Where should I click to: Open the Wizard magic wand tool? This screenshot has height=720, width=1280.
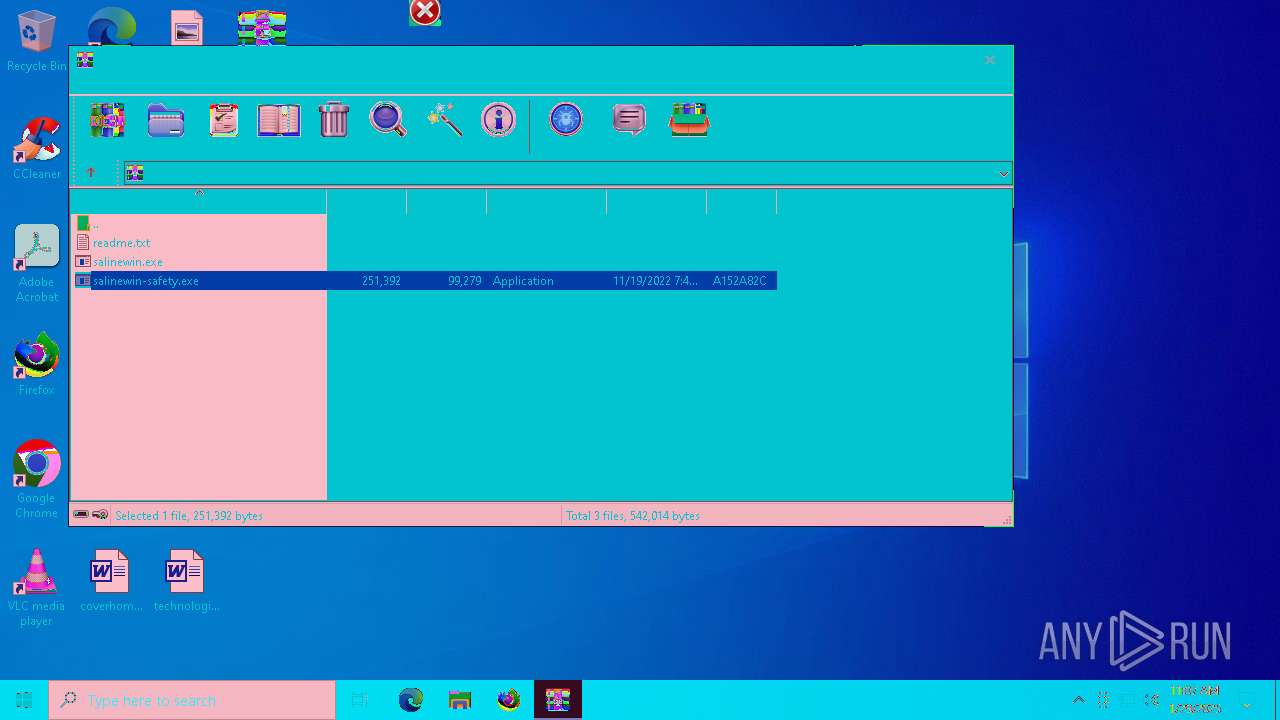444,120
